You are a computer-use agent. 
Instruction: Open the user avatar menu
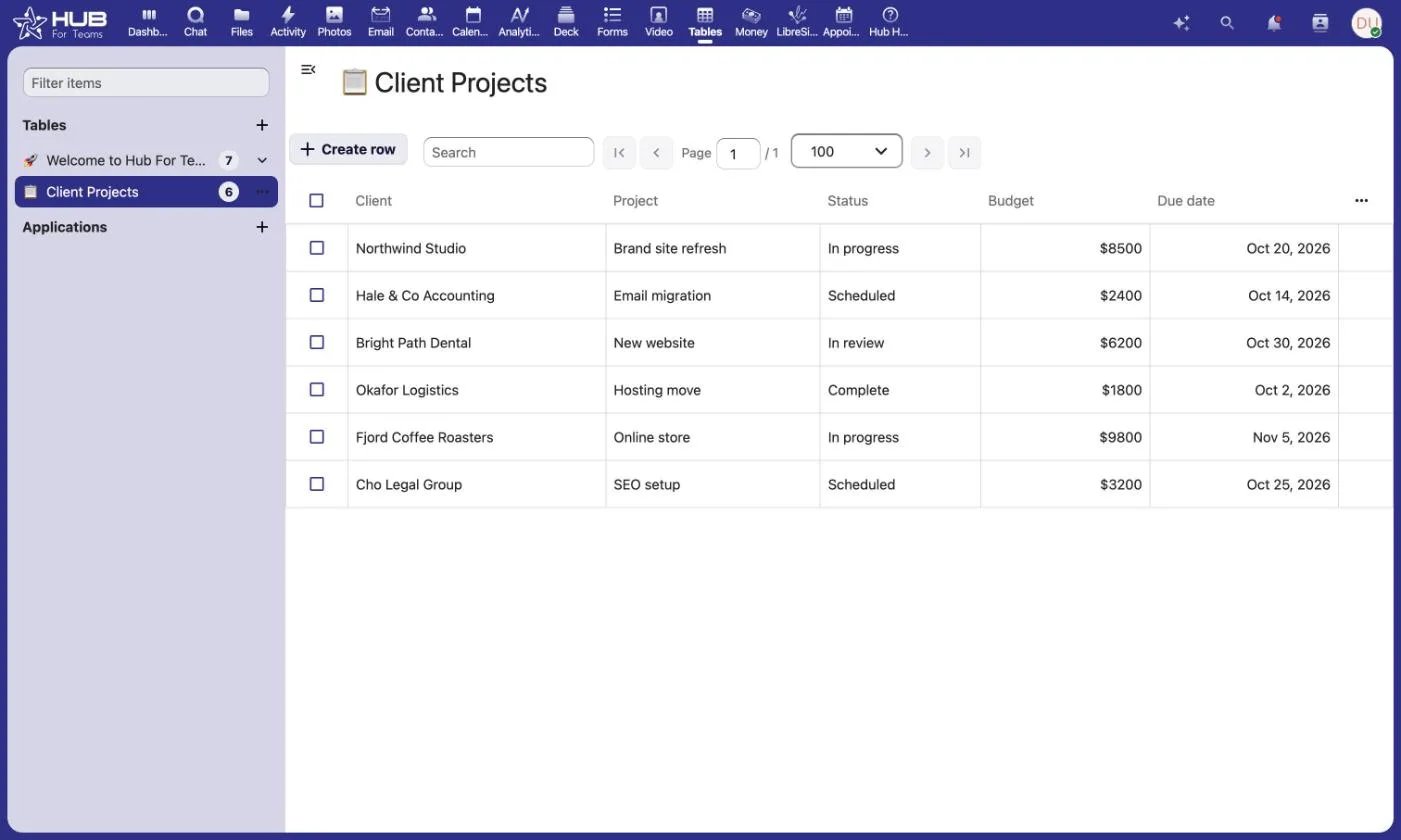point(1366,23)
